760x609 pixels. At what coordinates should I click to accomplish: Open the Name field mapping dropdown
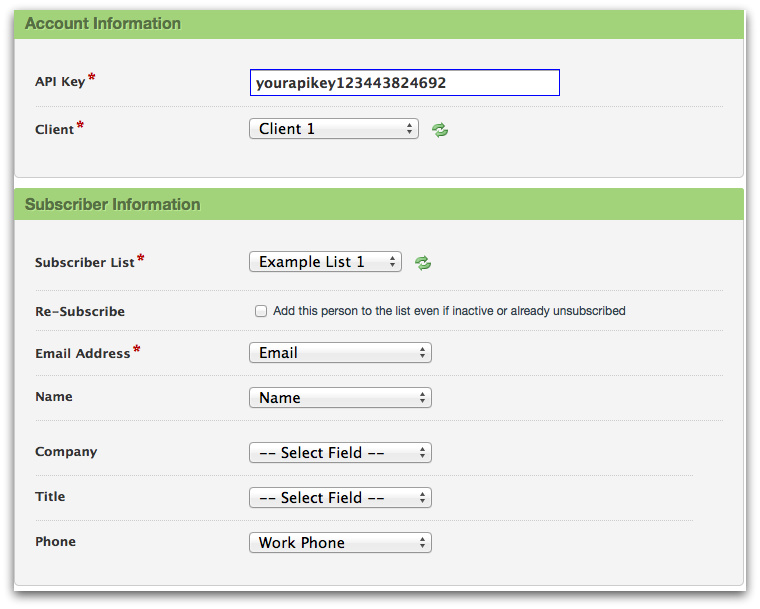click(339, 398)
